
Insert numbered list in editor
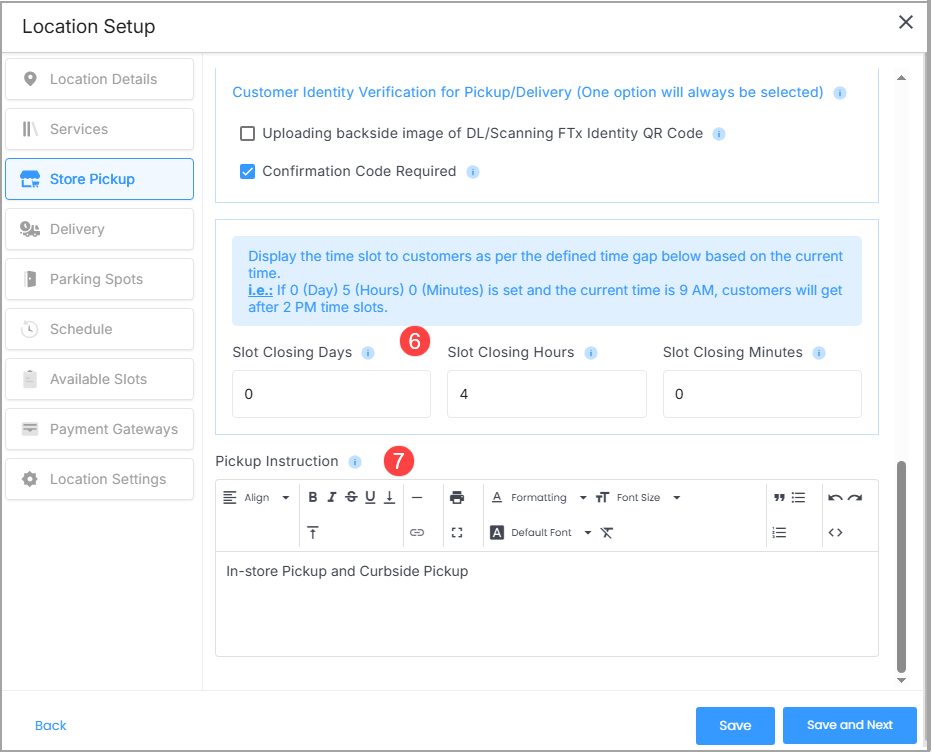click(779, 533)
